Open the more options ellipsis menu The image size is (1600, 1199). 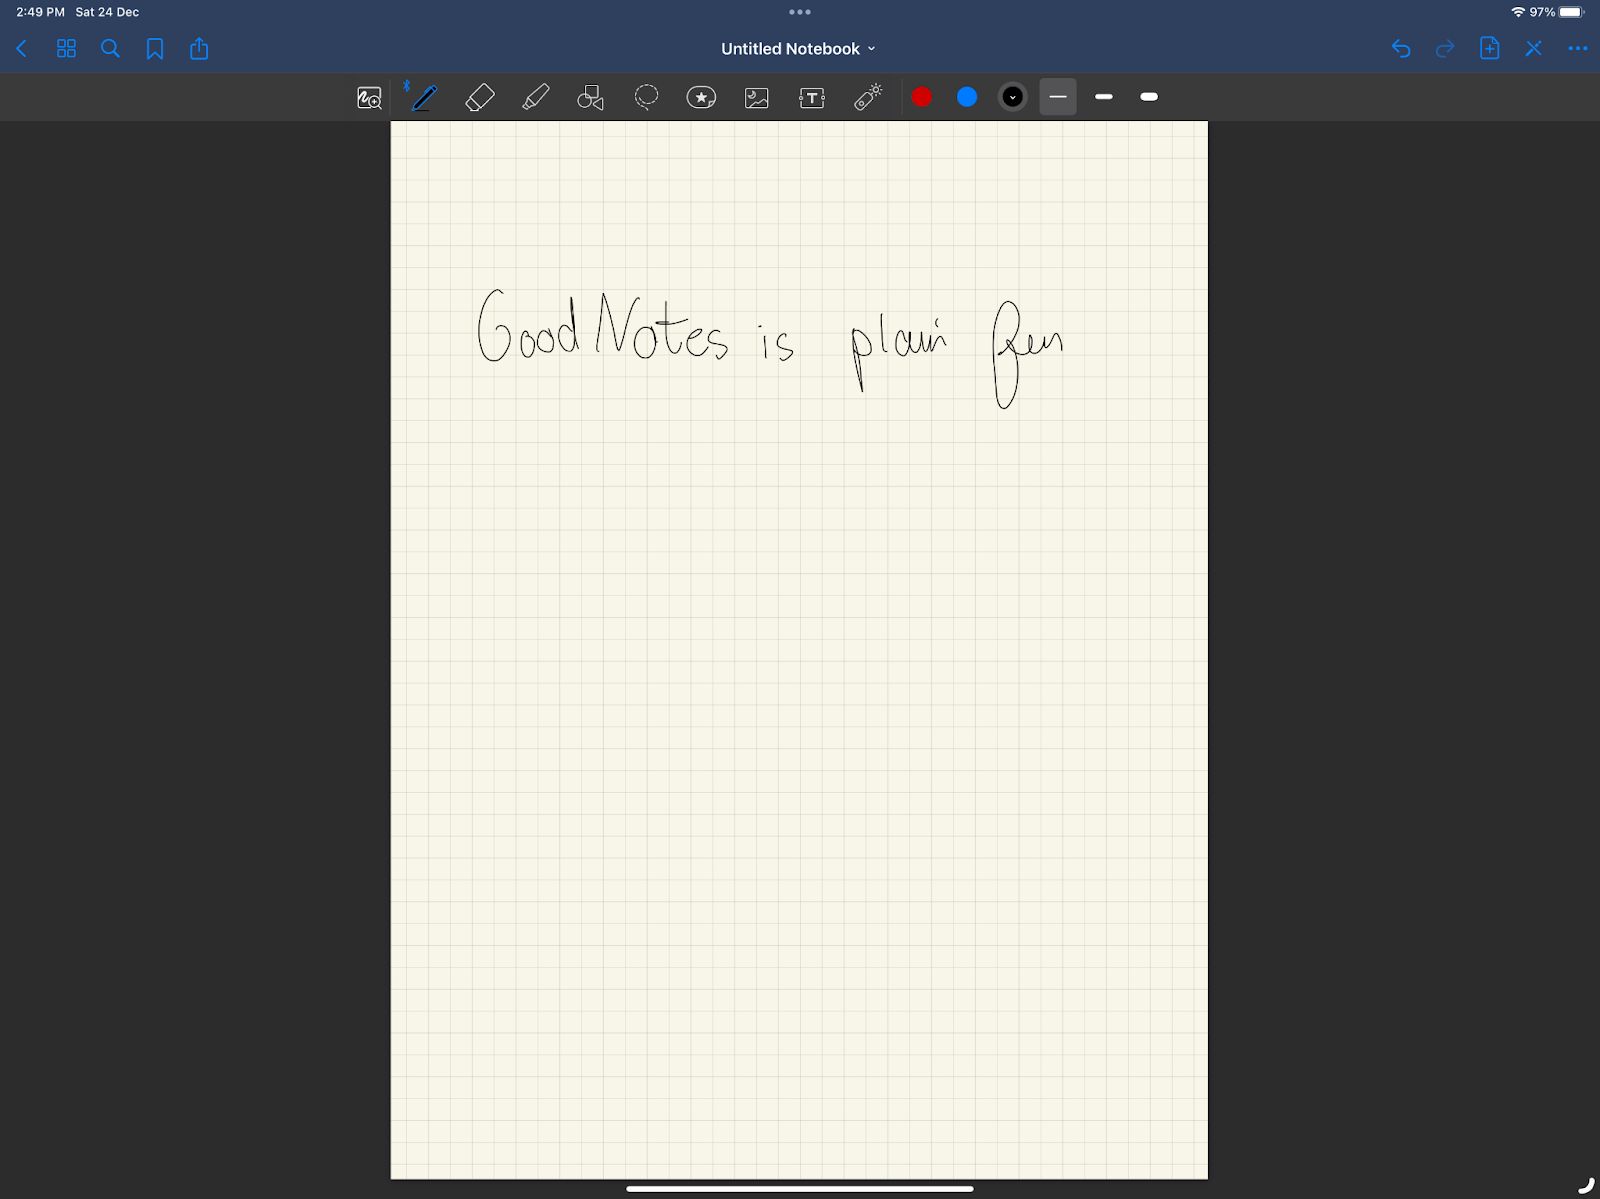pos(1578,49)
